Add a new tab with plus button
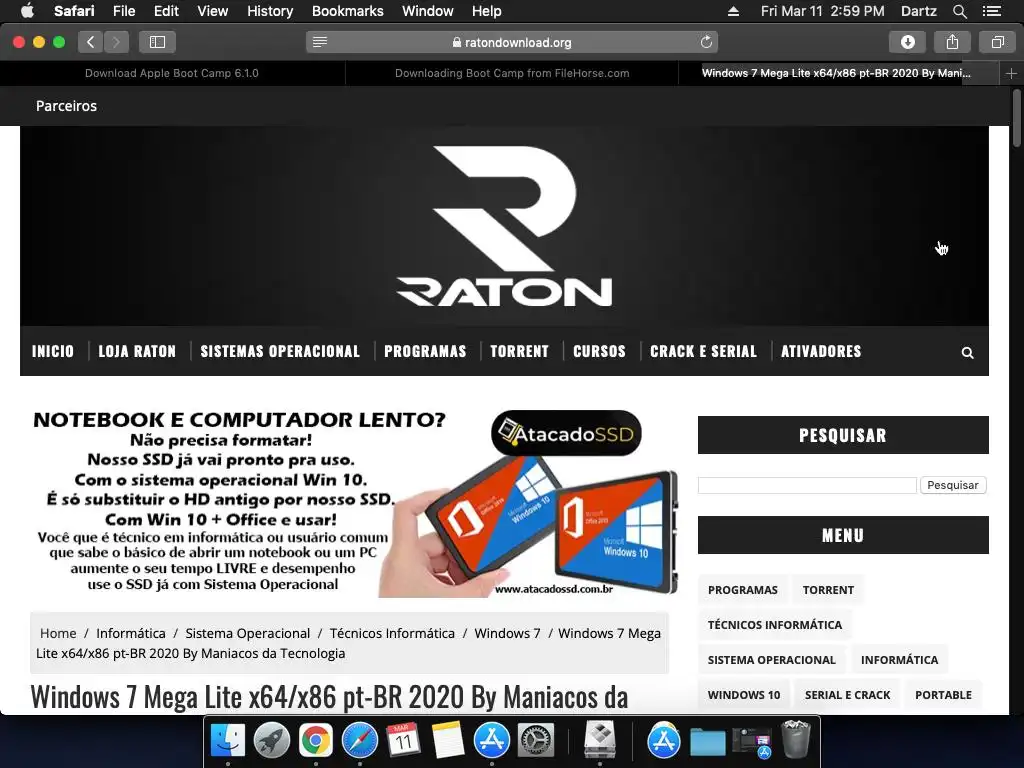Viewport: 1024px width, 768px height. [x=1011, y=74]
